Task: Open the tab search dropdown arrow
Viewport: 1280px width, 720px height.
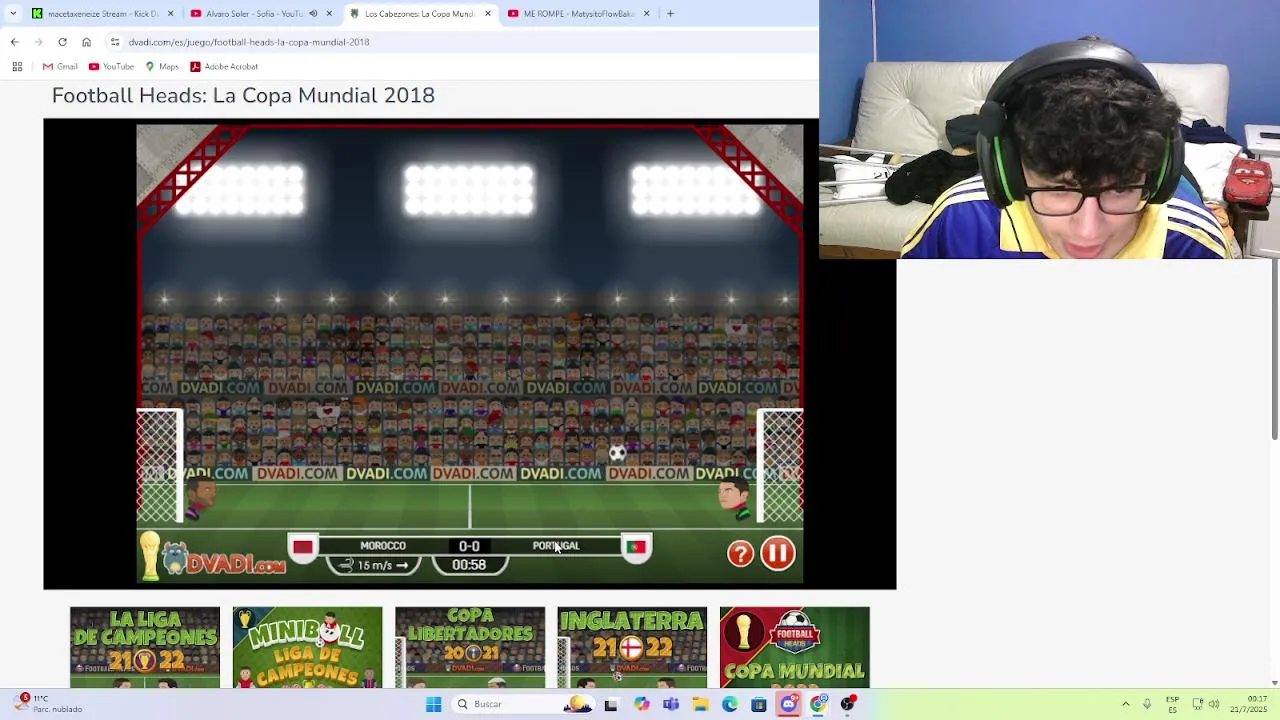Action: (x=13, y=14)
